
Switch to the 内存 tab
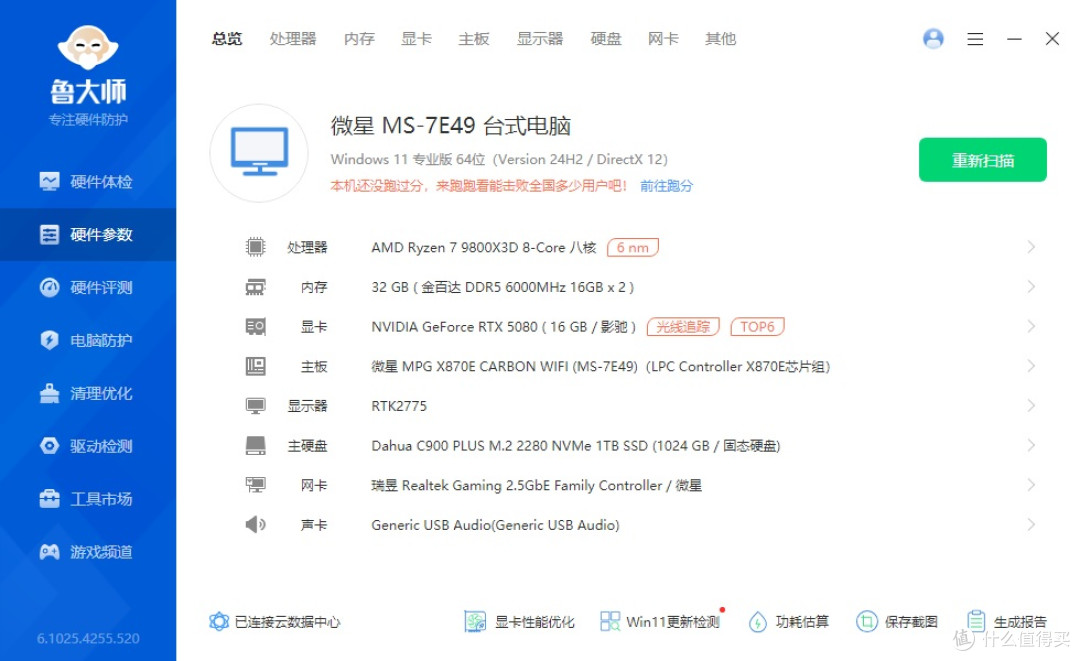point(359,39)
